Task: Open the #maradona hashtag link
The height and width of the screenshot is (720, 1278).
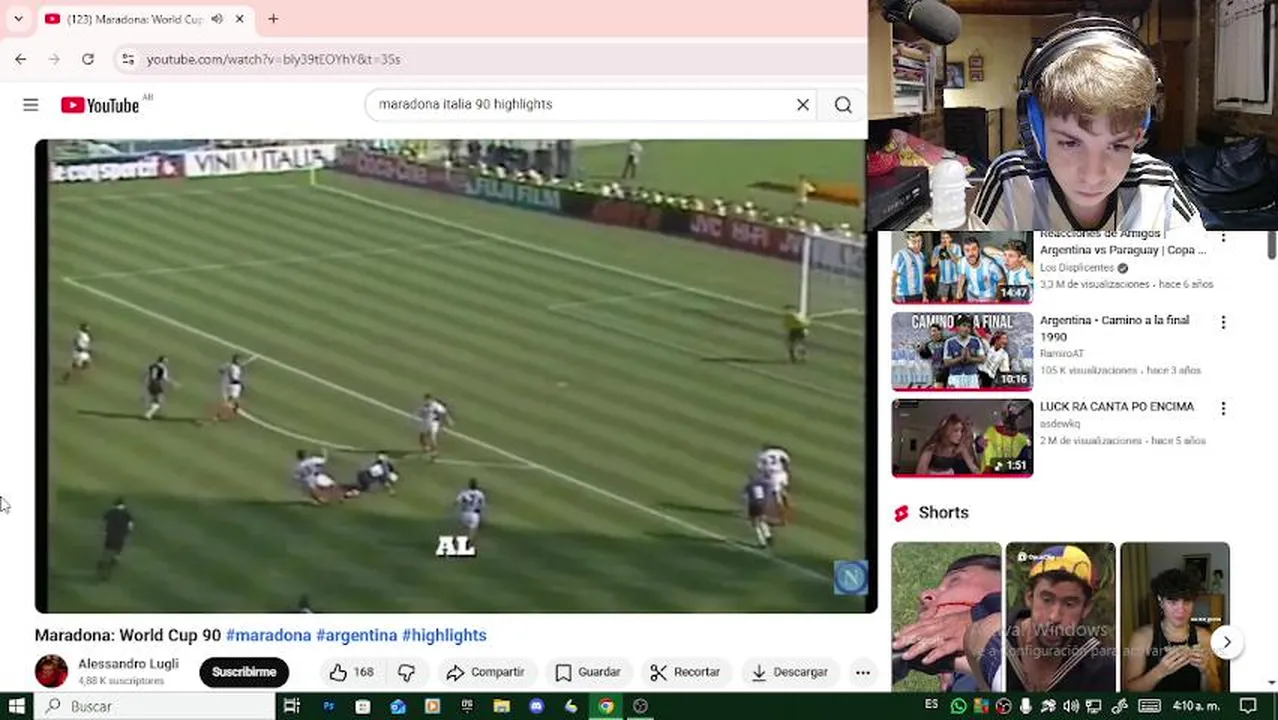Action: 268,635
